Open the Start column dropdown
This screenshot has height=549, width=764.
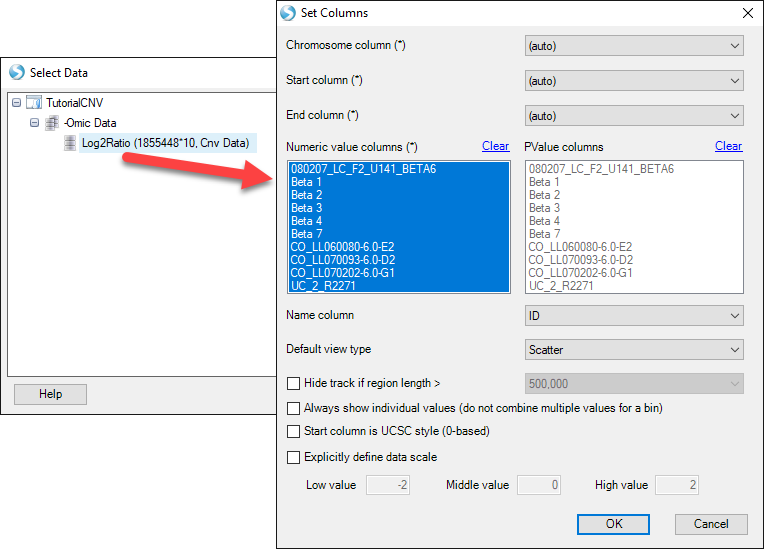click(x=634, y=81)
